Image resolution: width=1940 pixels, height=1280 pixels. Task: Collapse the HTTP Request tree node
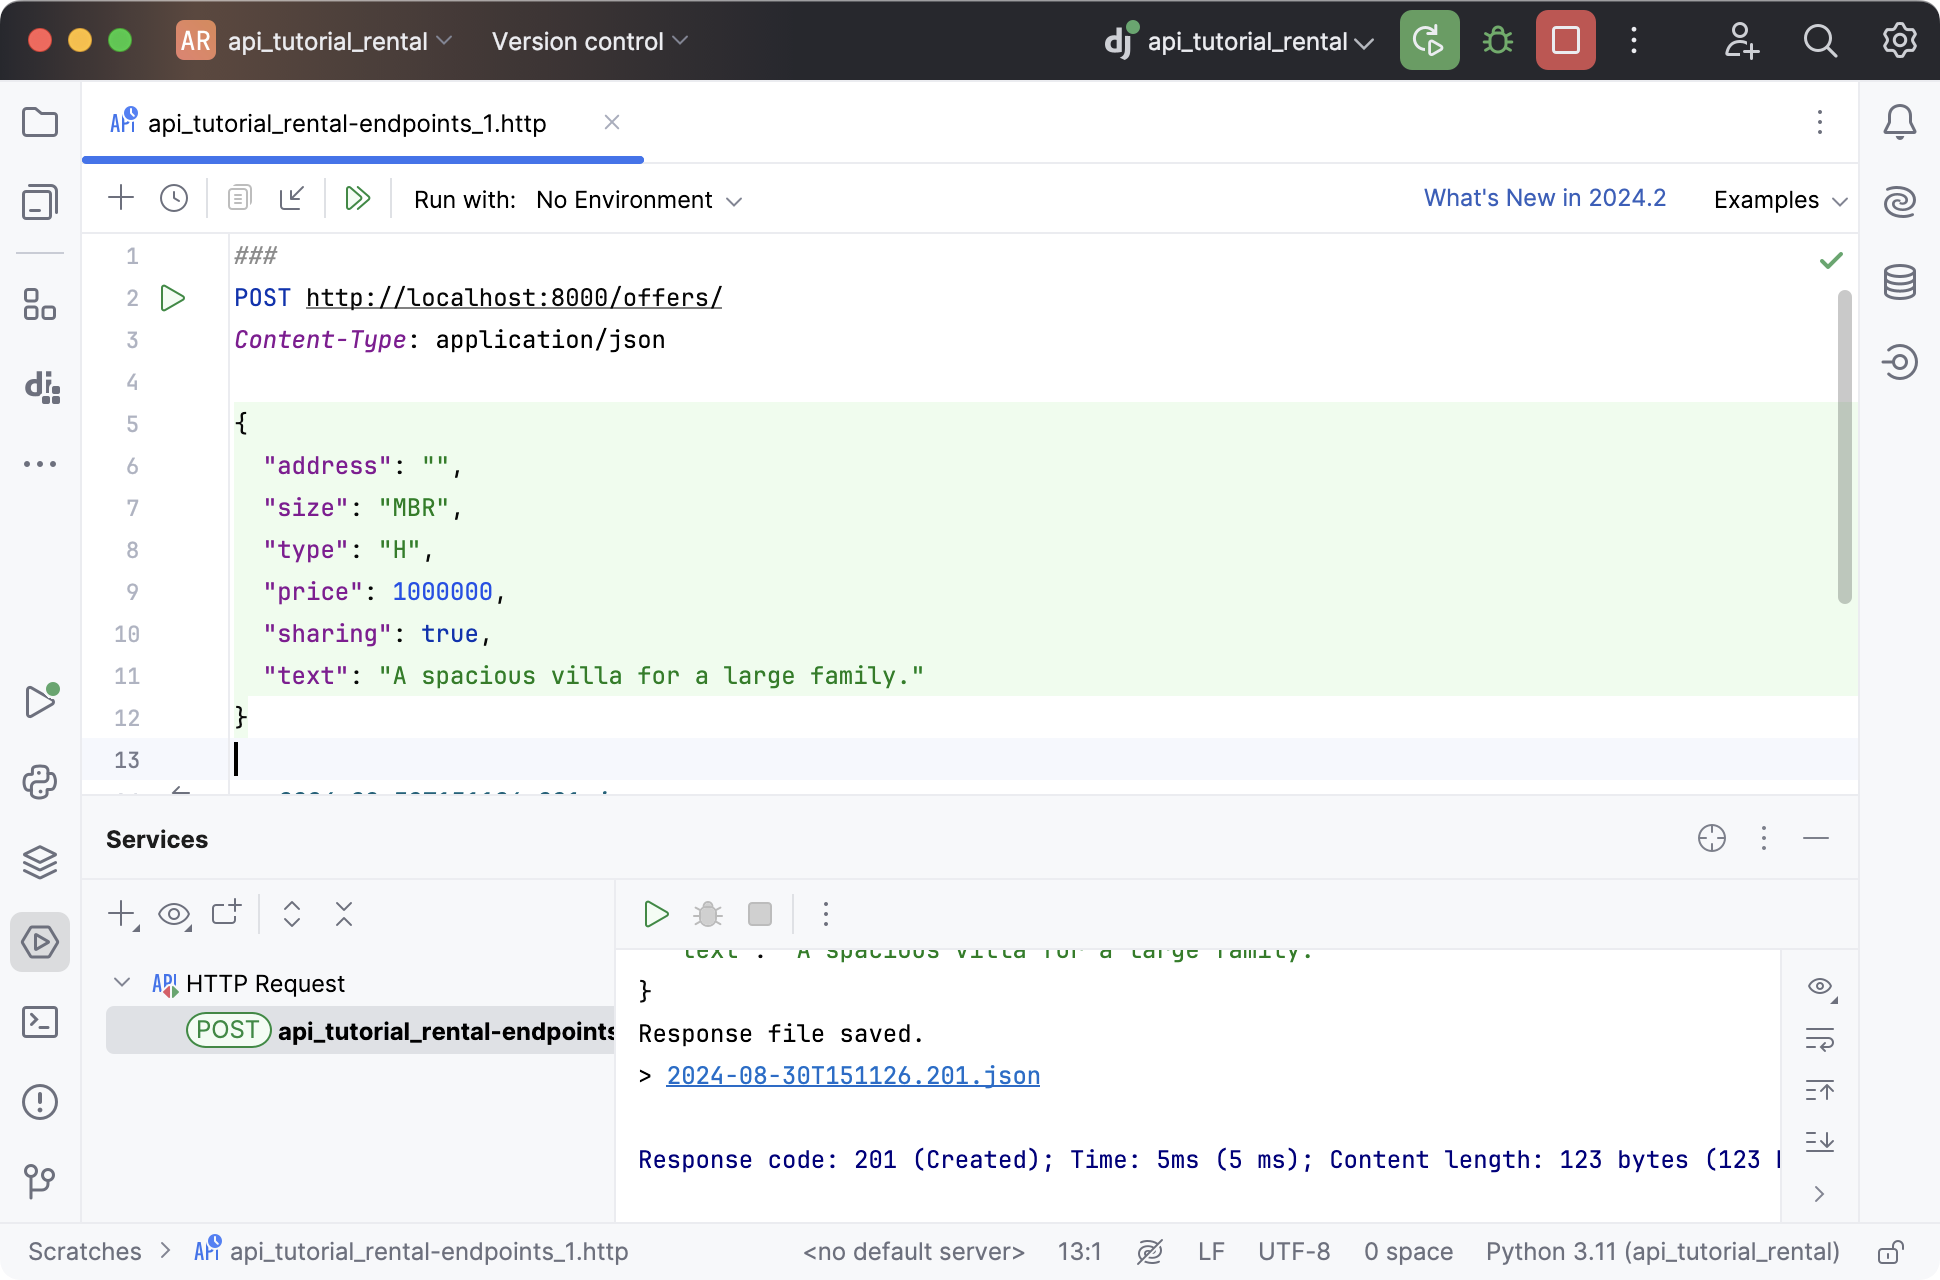[x=122, y=983]
